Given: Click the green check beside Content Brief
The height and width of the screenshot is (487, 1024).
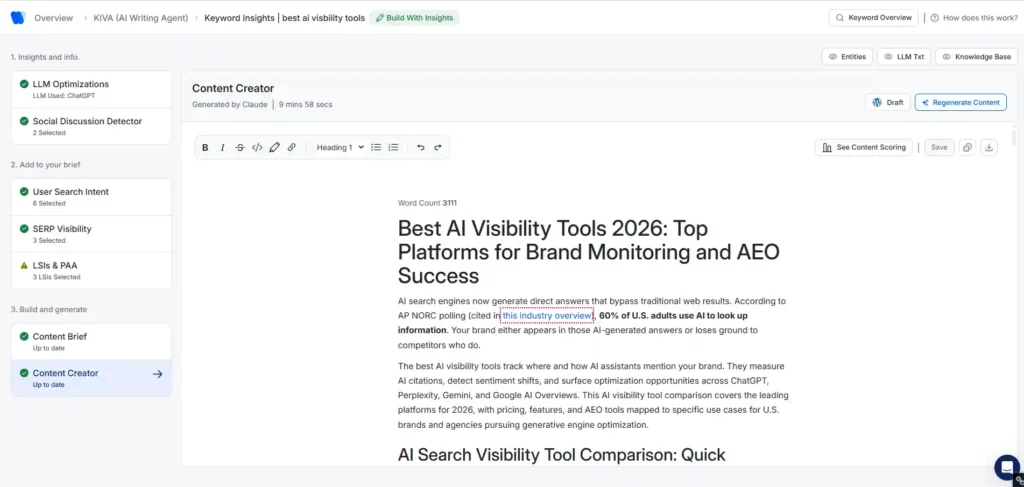Looking at the screenshot, I should click(x=24, y=337).
